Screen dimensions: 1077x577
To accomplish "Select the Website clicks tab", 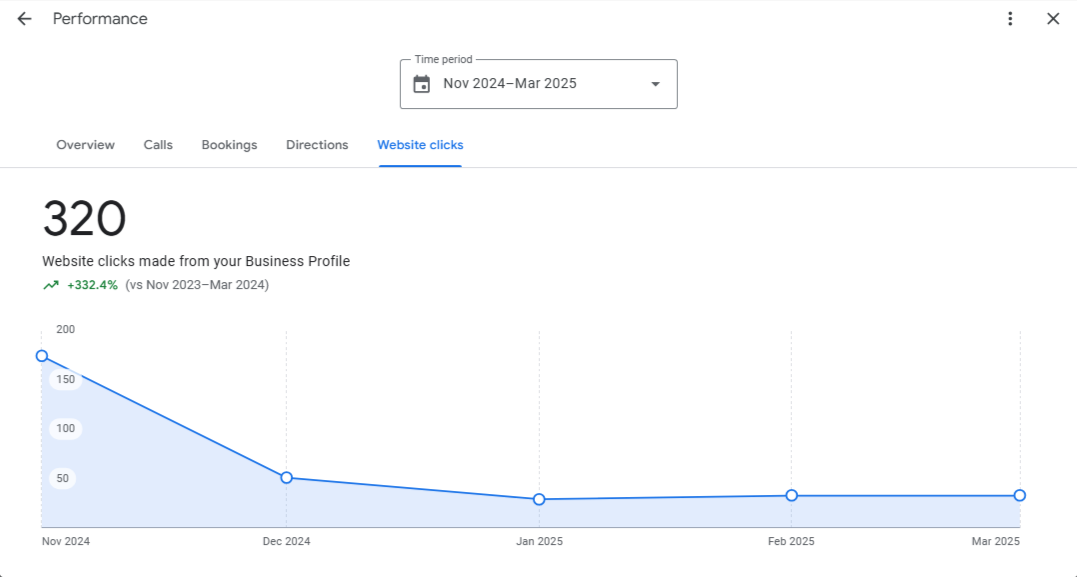I will point(420,145).
